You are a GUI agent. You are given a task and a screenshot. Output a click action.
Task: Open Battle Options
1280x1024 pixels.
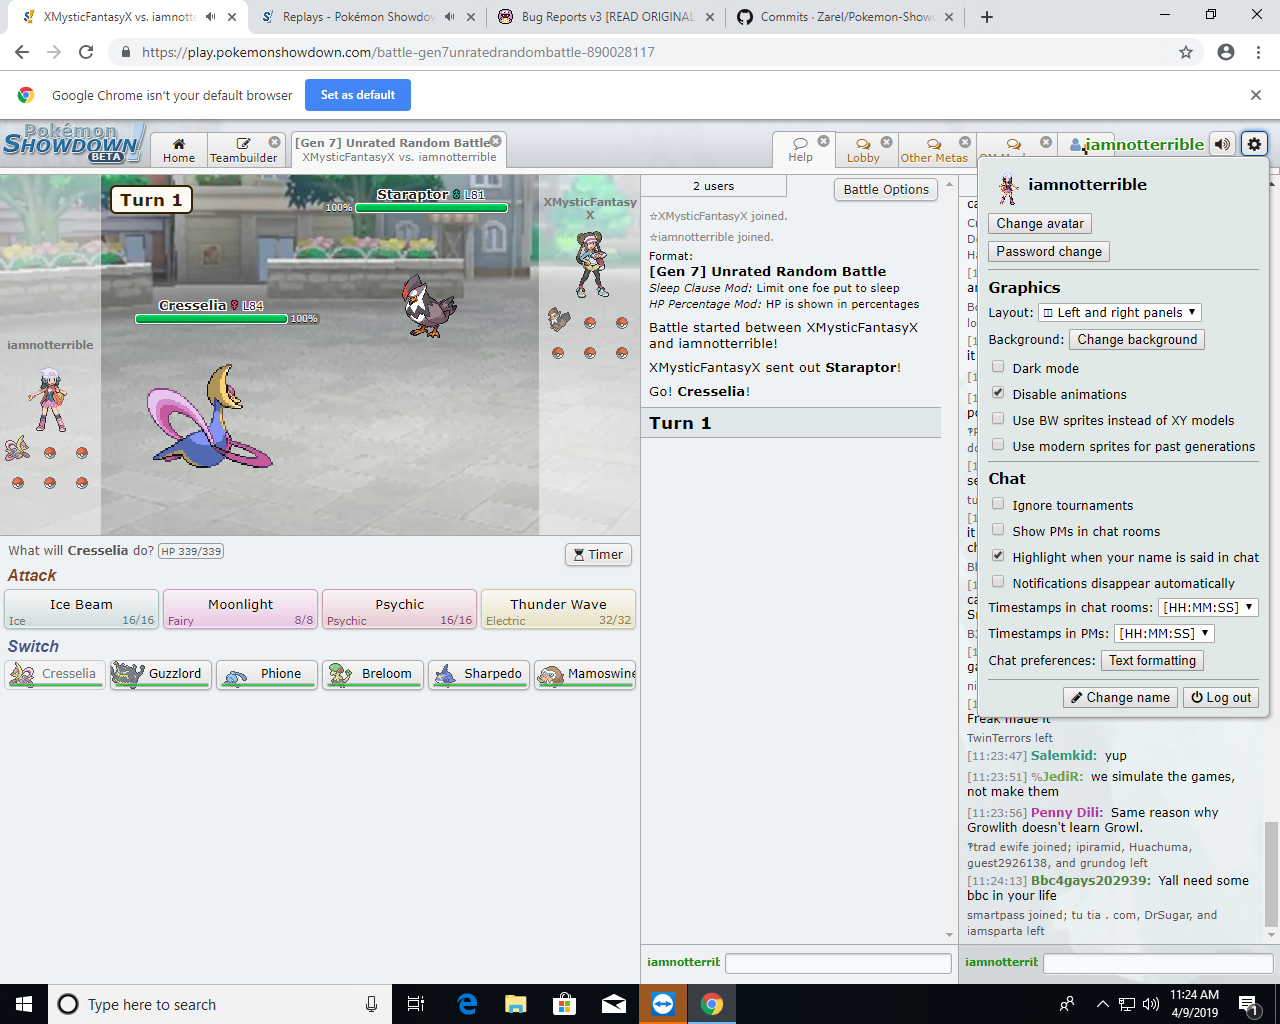(x=885, y=189)
